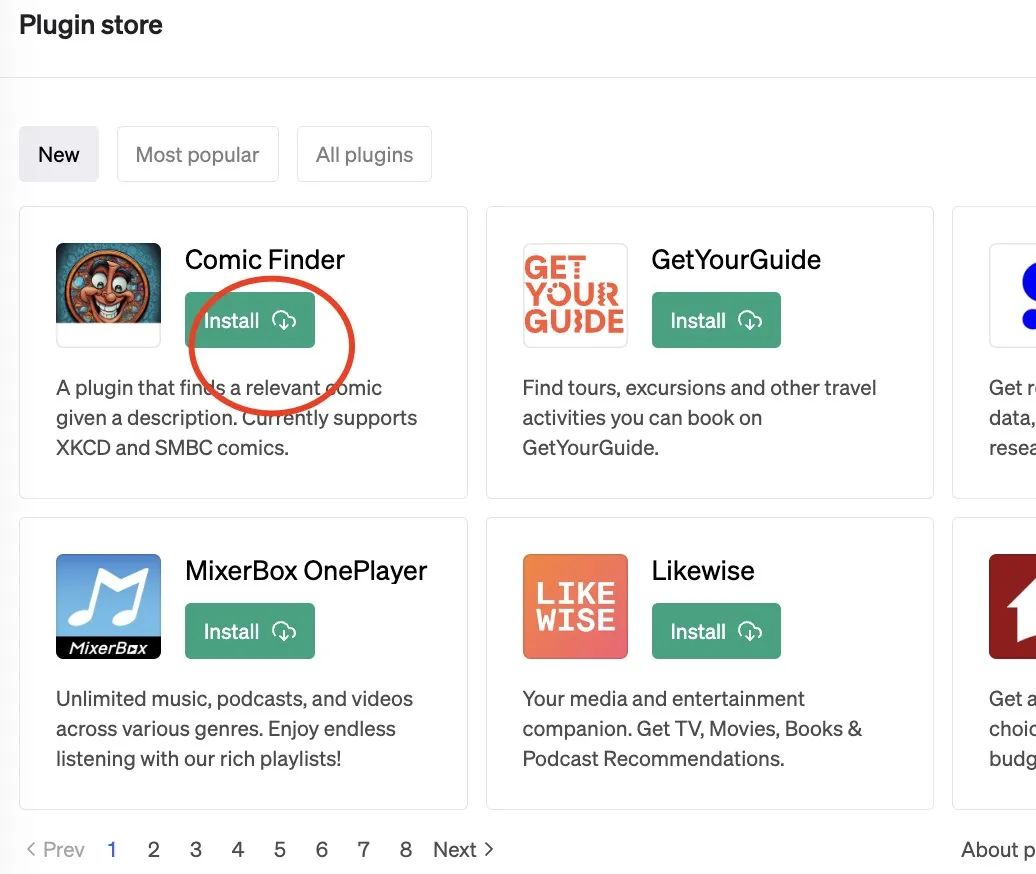Viewport: 1036px width, 874px height.
Task: Click the Prev page link
Action: (x=55, y=850)
